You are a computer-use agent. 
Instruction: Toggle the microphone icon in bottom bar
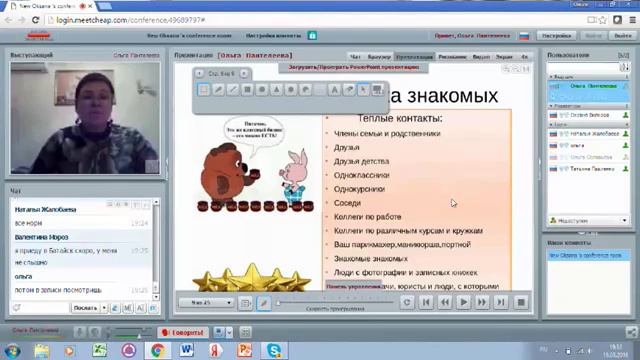(x=80, y=333)
